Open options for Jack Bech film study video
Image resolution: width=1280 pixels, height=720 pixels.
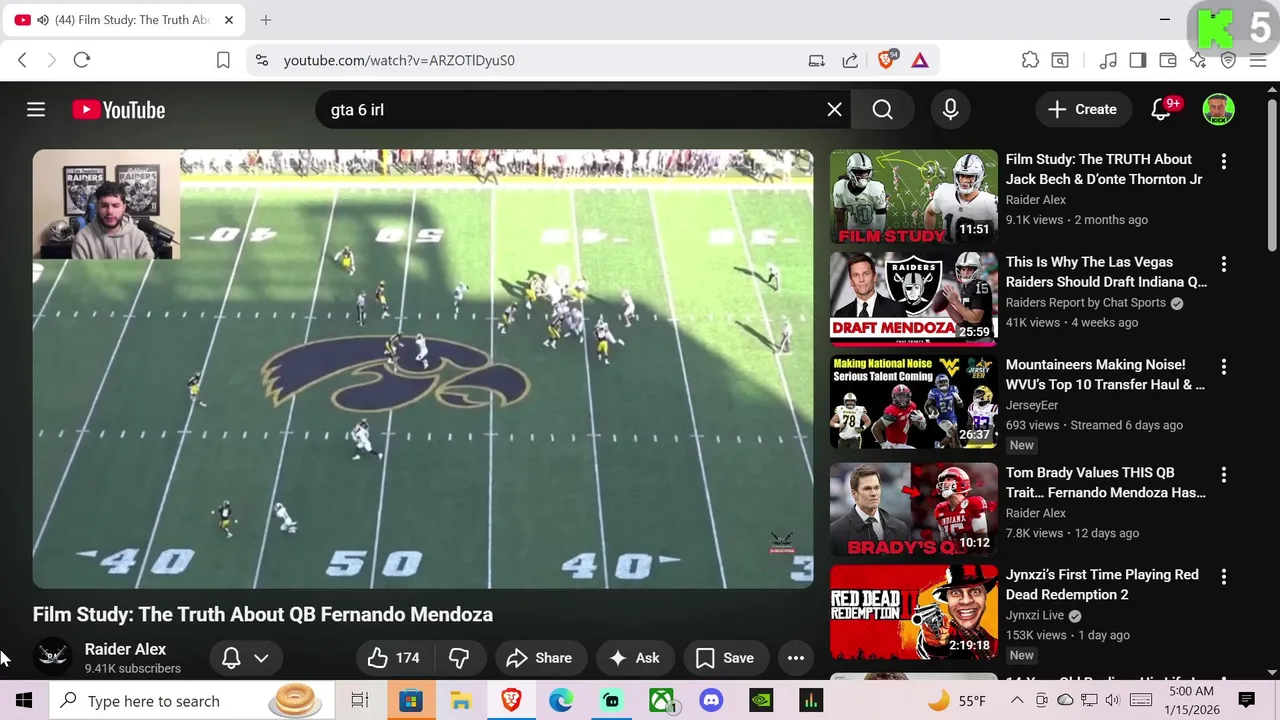(x=1223, y=161)
